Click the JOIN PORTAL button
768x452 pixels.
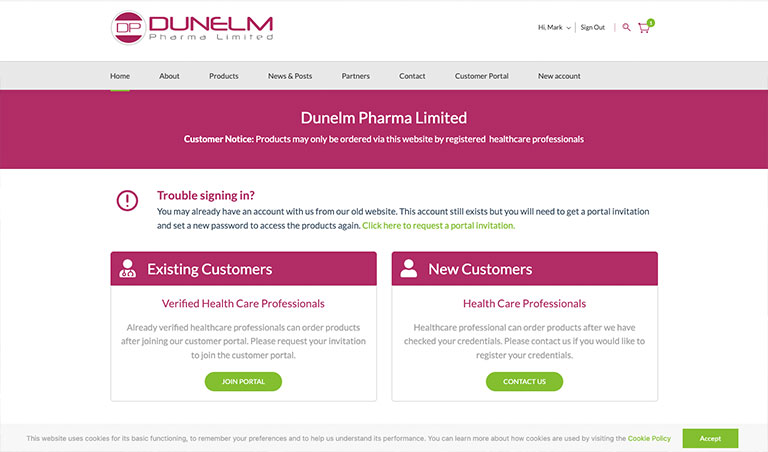(243, 381)
